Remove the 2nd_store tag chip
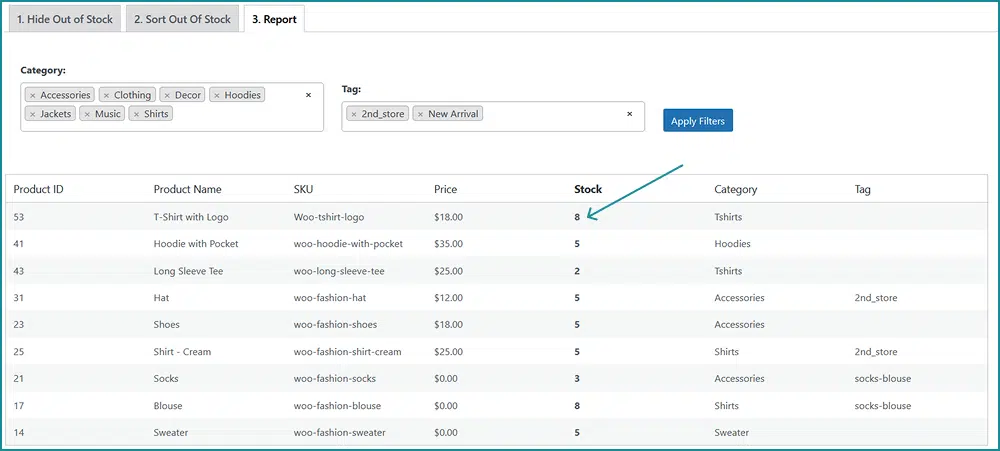 [353, 114]
